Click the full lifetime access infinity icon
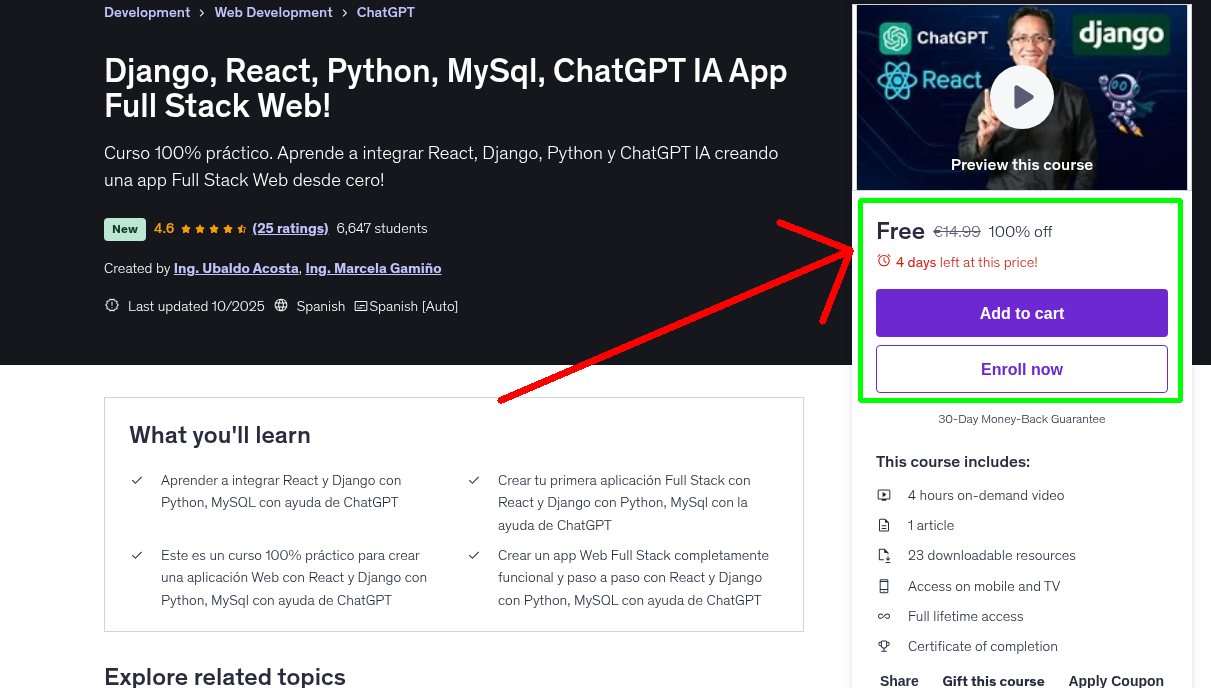Viewport: 1211px width, 688px height. pyautogui.click(x=884, y=616)
